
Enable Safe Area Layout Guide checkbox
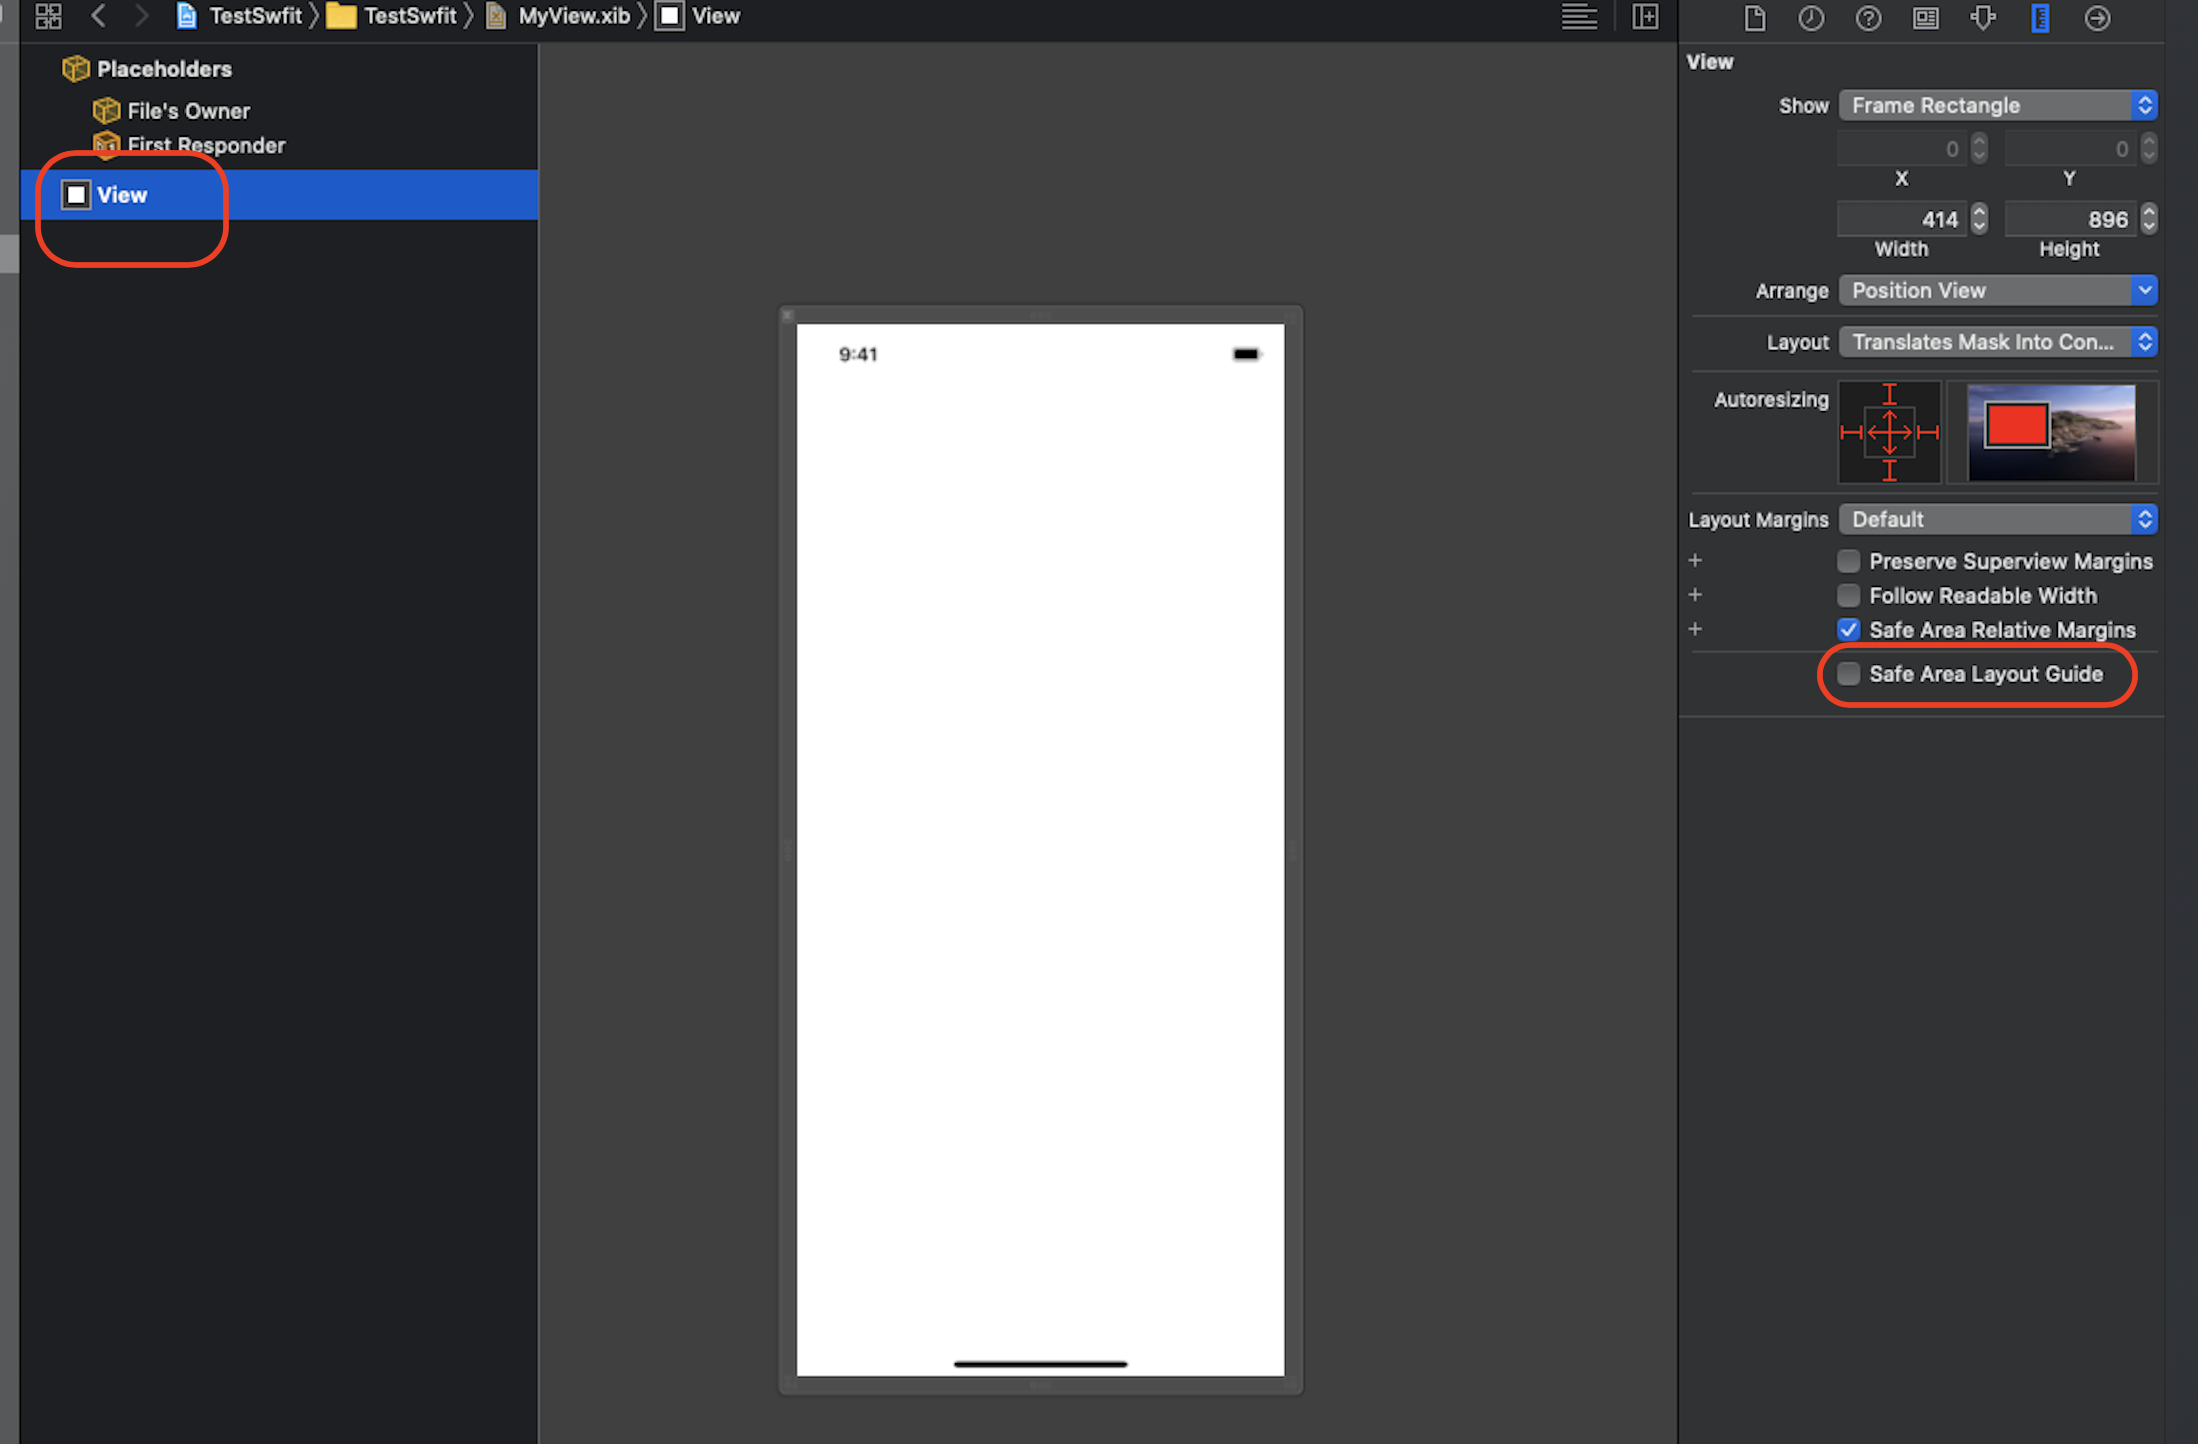tap(1848, 674)
